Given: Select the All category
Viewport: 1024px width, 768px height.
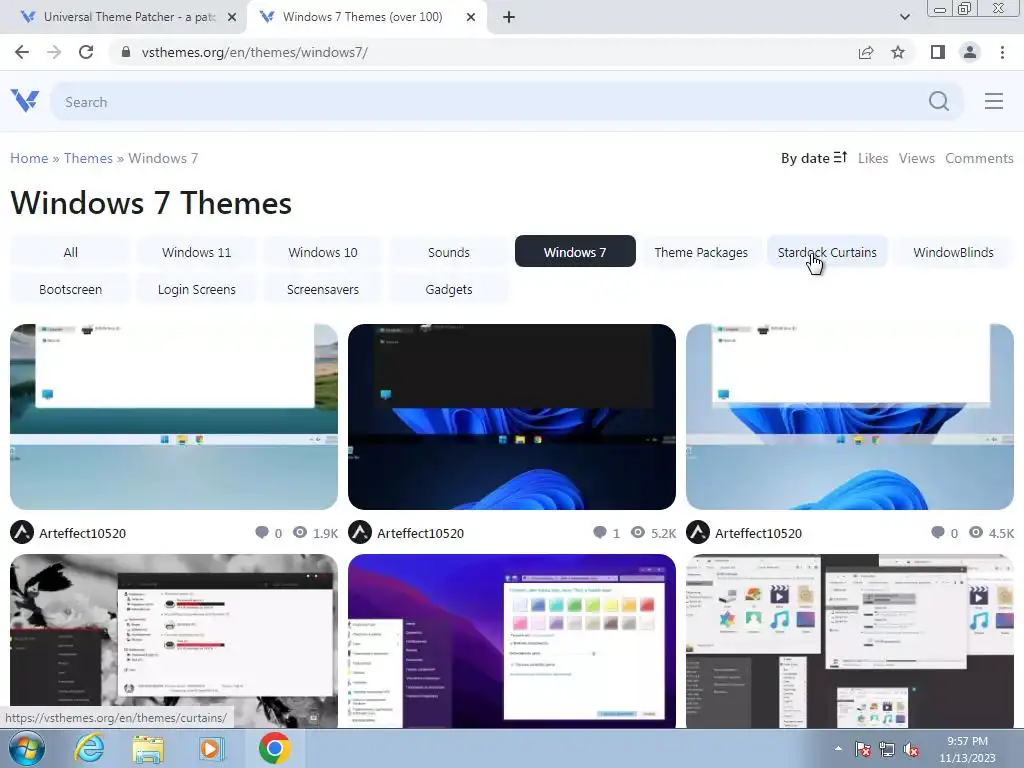Looking at the screenshot, I should coord(71,252).
